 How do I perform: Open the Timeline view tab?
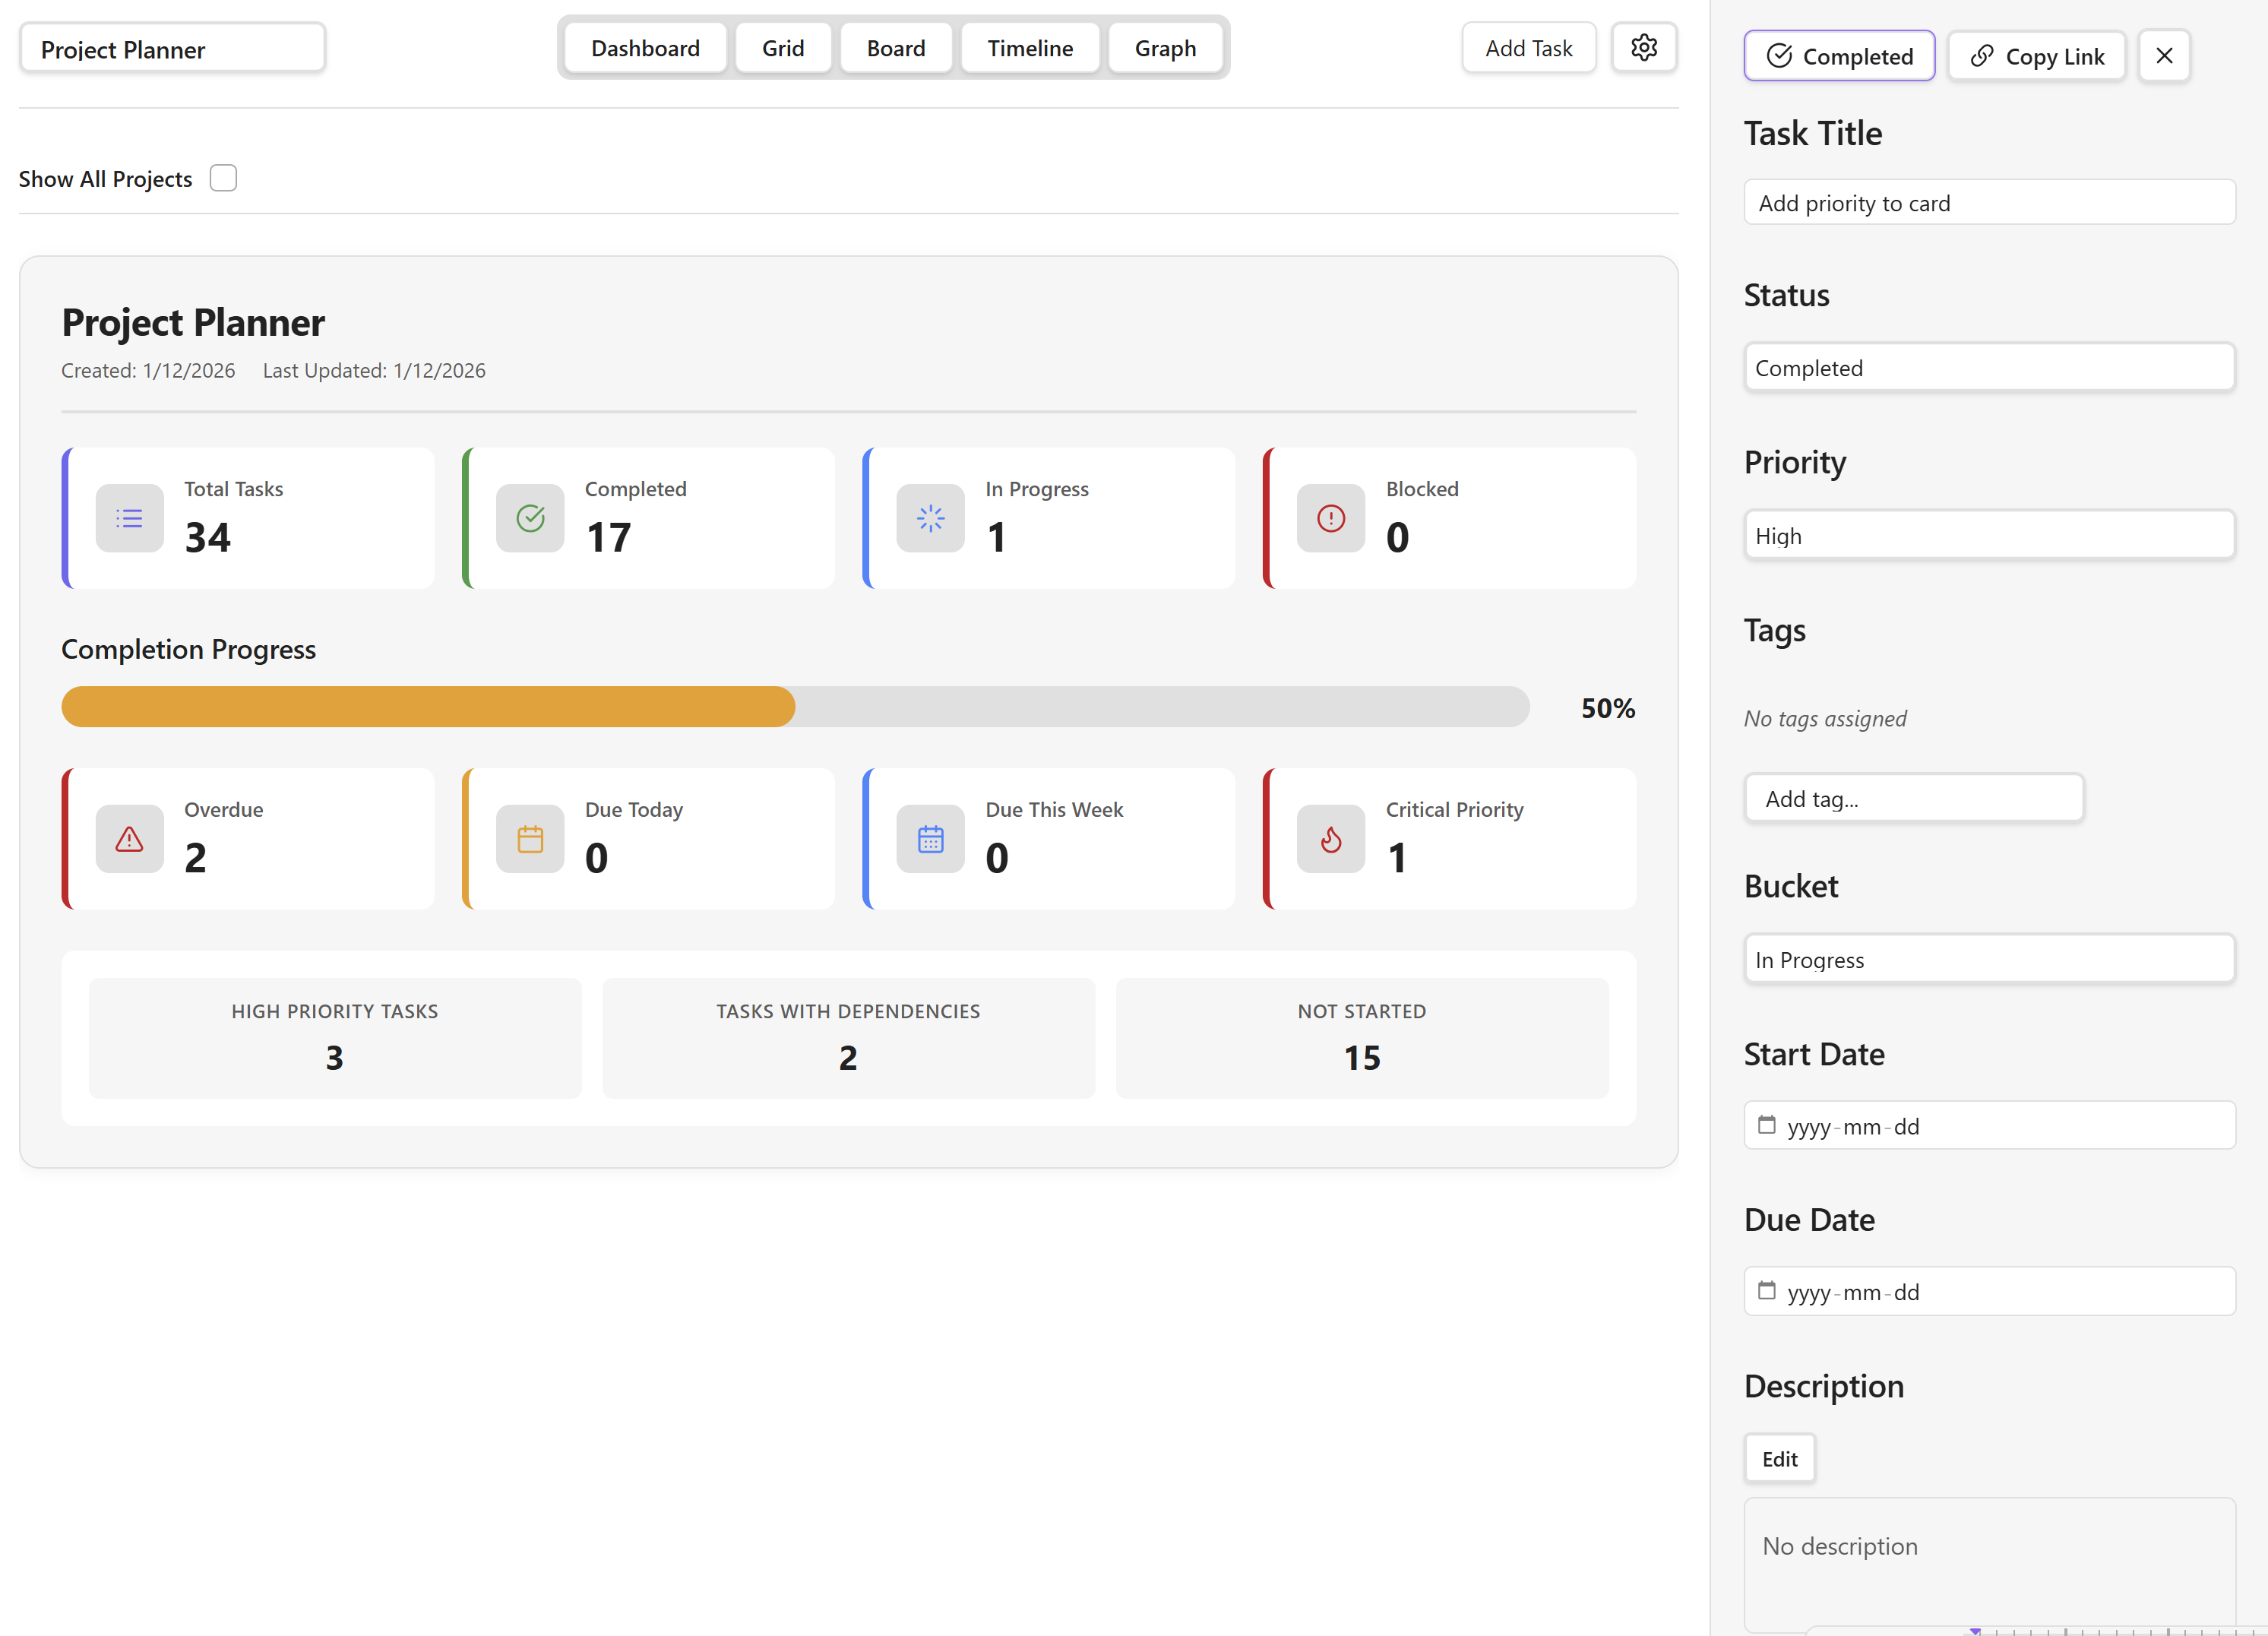pos(1029,48)
